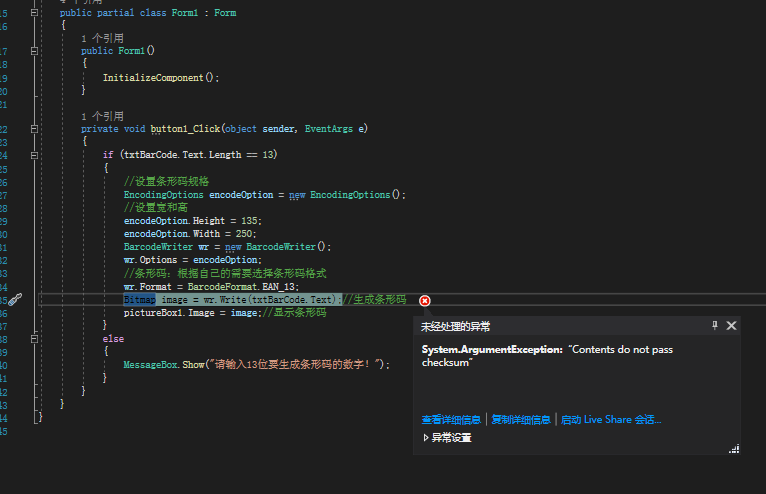Click reference count above Form1 constructor
Viewport: 766px width, 494px height.
[x=102, y=38]
